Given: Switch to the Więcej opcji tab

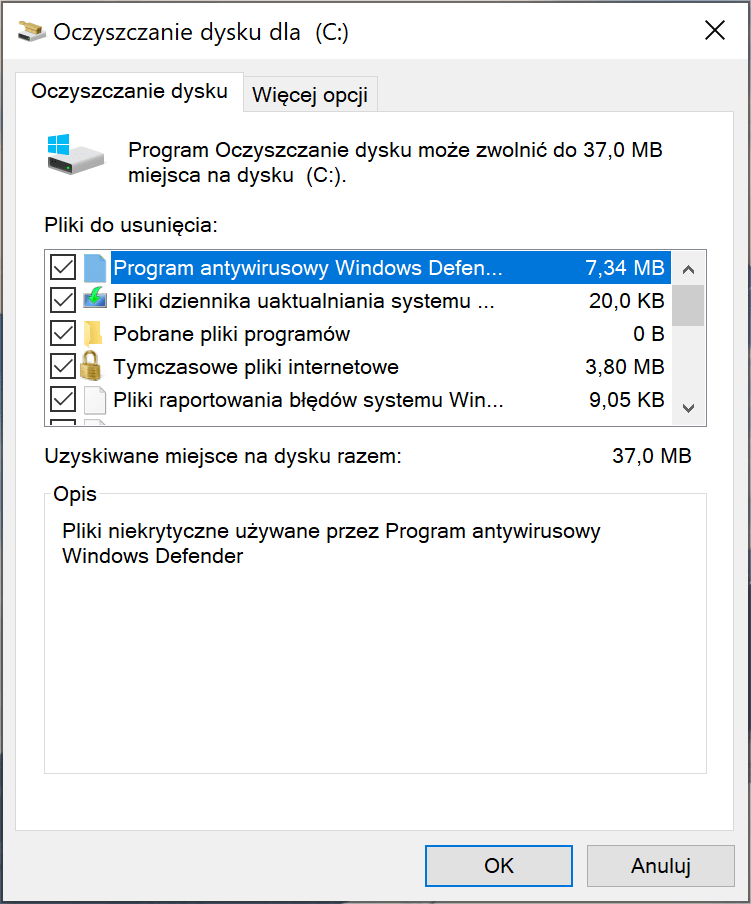Looking at the screenshot, I should pyautogui.click(x=310, y=95).
